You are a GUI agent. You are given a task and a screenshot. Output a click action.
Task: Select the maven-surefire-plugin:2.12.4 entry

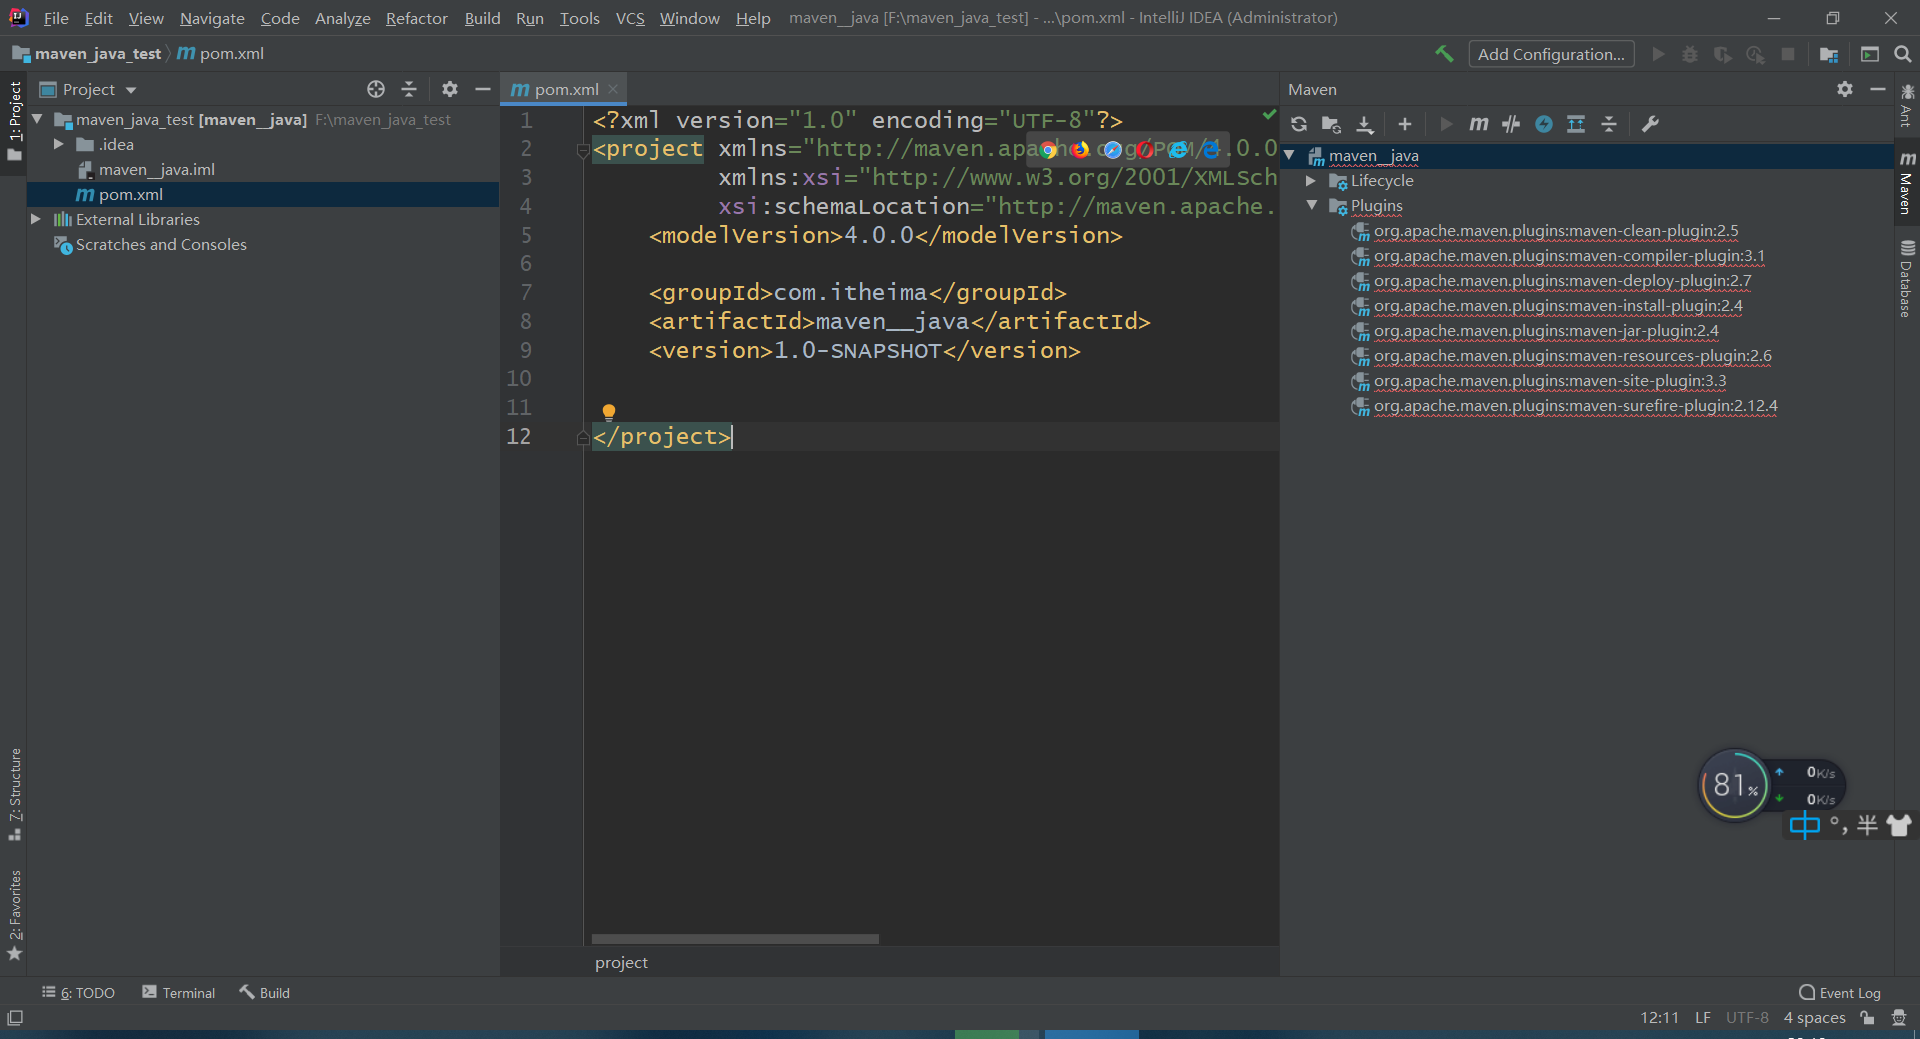point(1575,406)
